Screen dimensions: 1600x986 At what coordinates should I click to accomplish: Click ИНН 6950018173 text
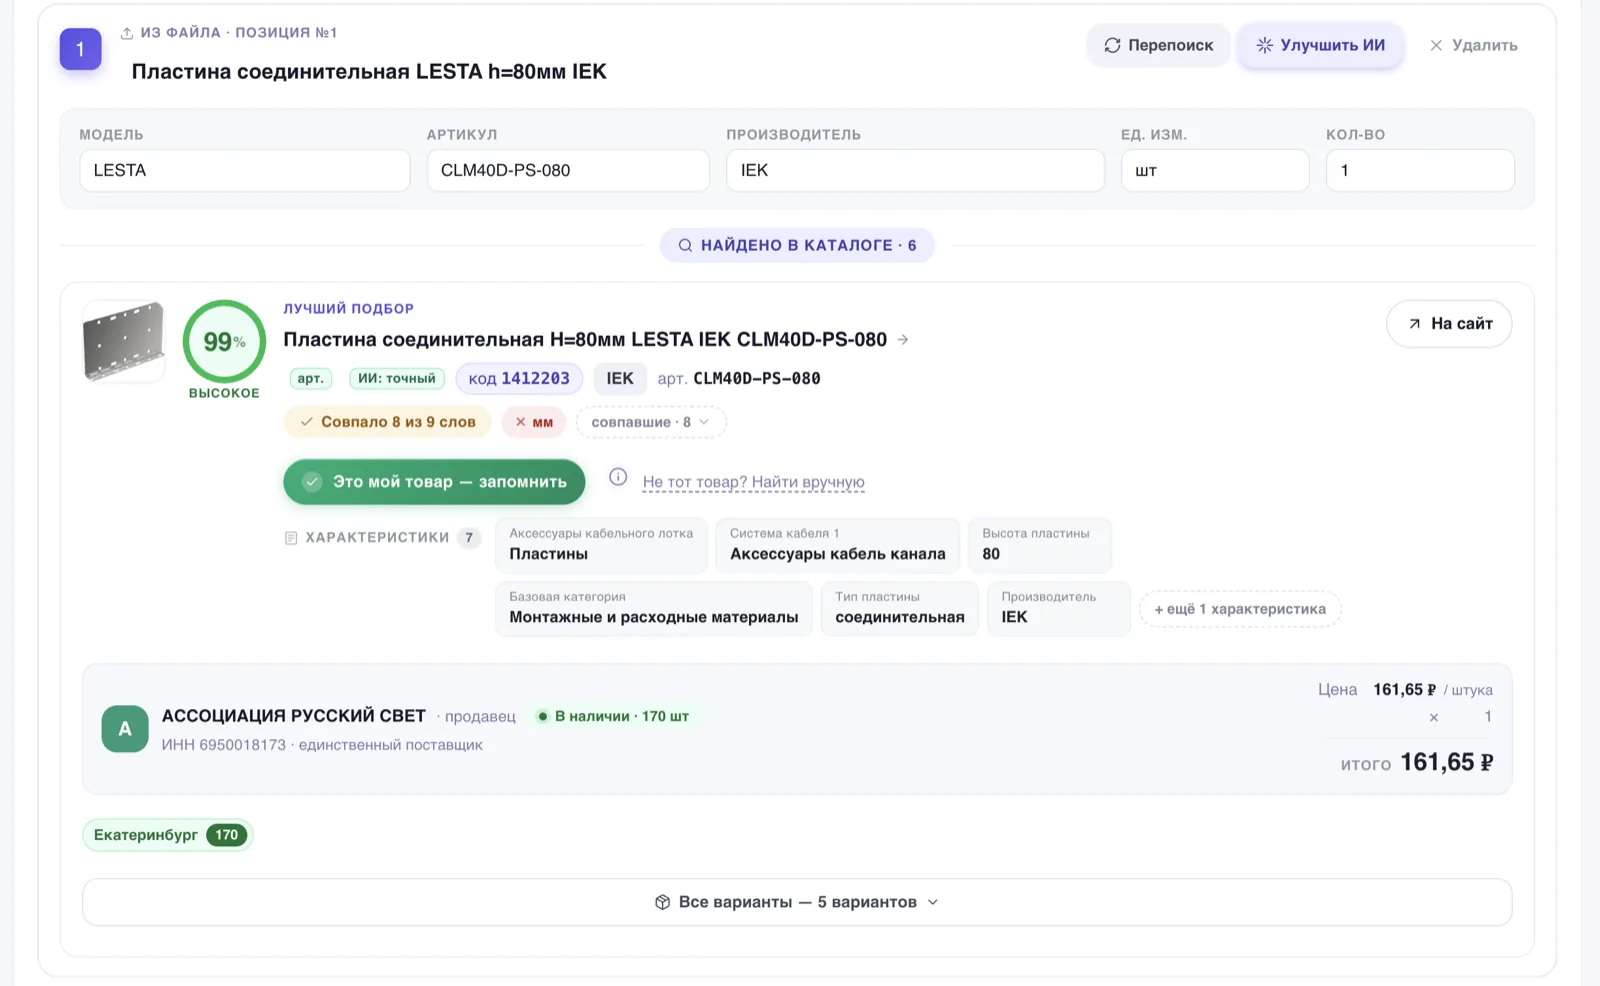pyautogui.click(x=224, y=745)
